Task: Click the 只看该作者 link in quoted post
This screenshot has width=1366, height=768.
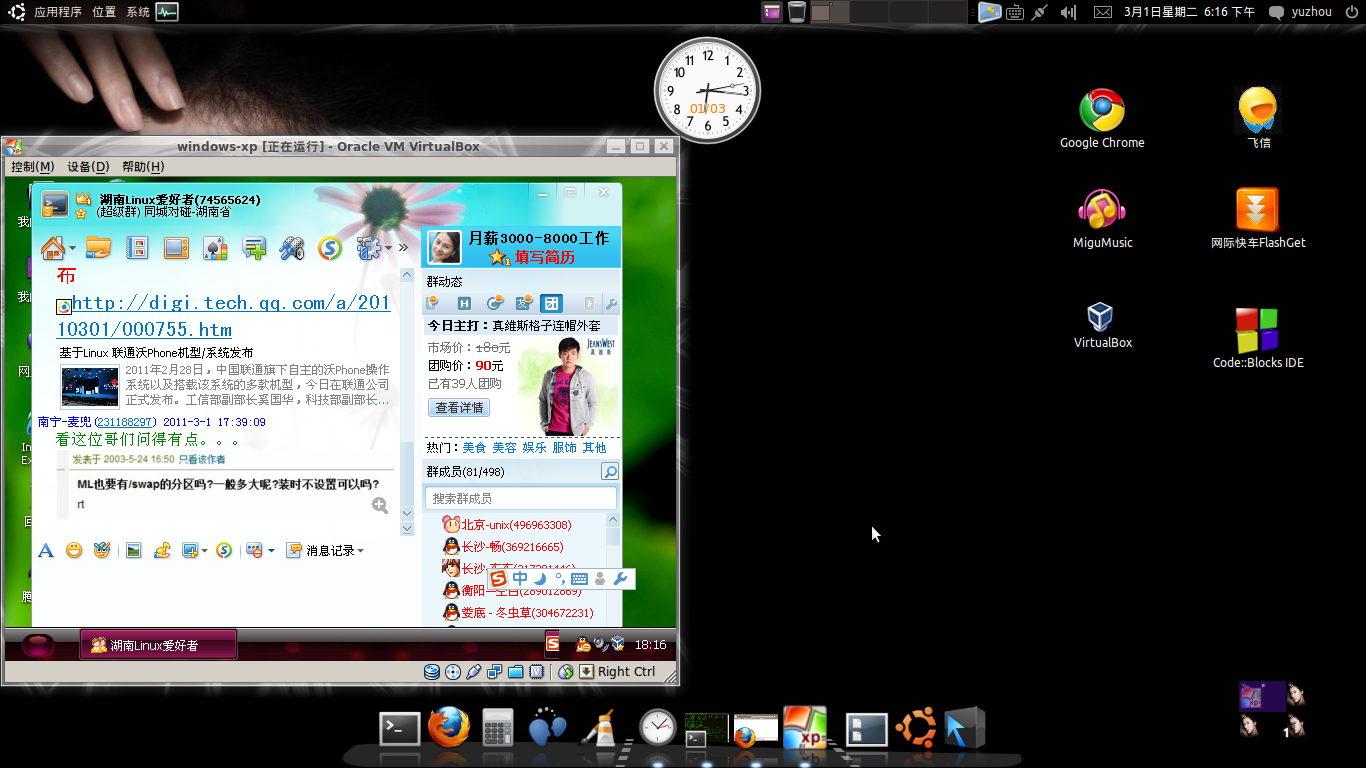Action: (x=203, y=459)
